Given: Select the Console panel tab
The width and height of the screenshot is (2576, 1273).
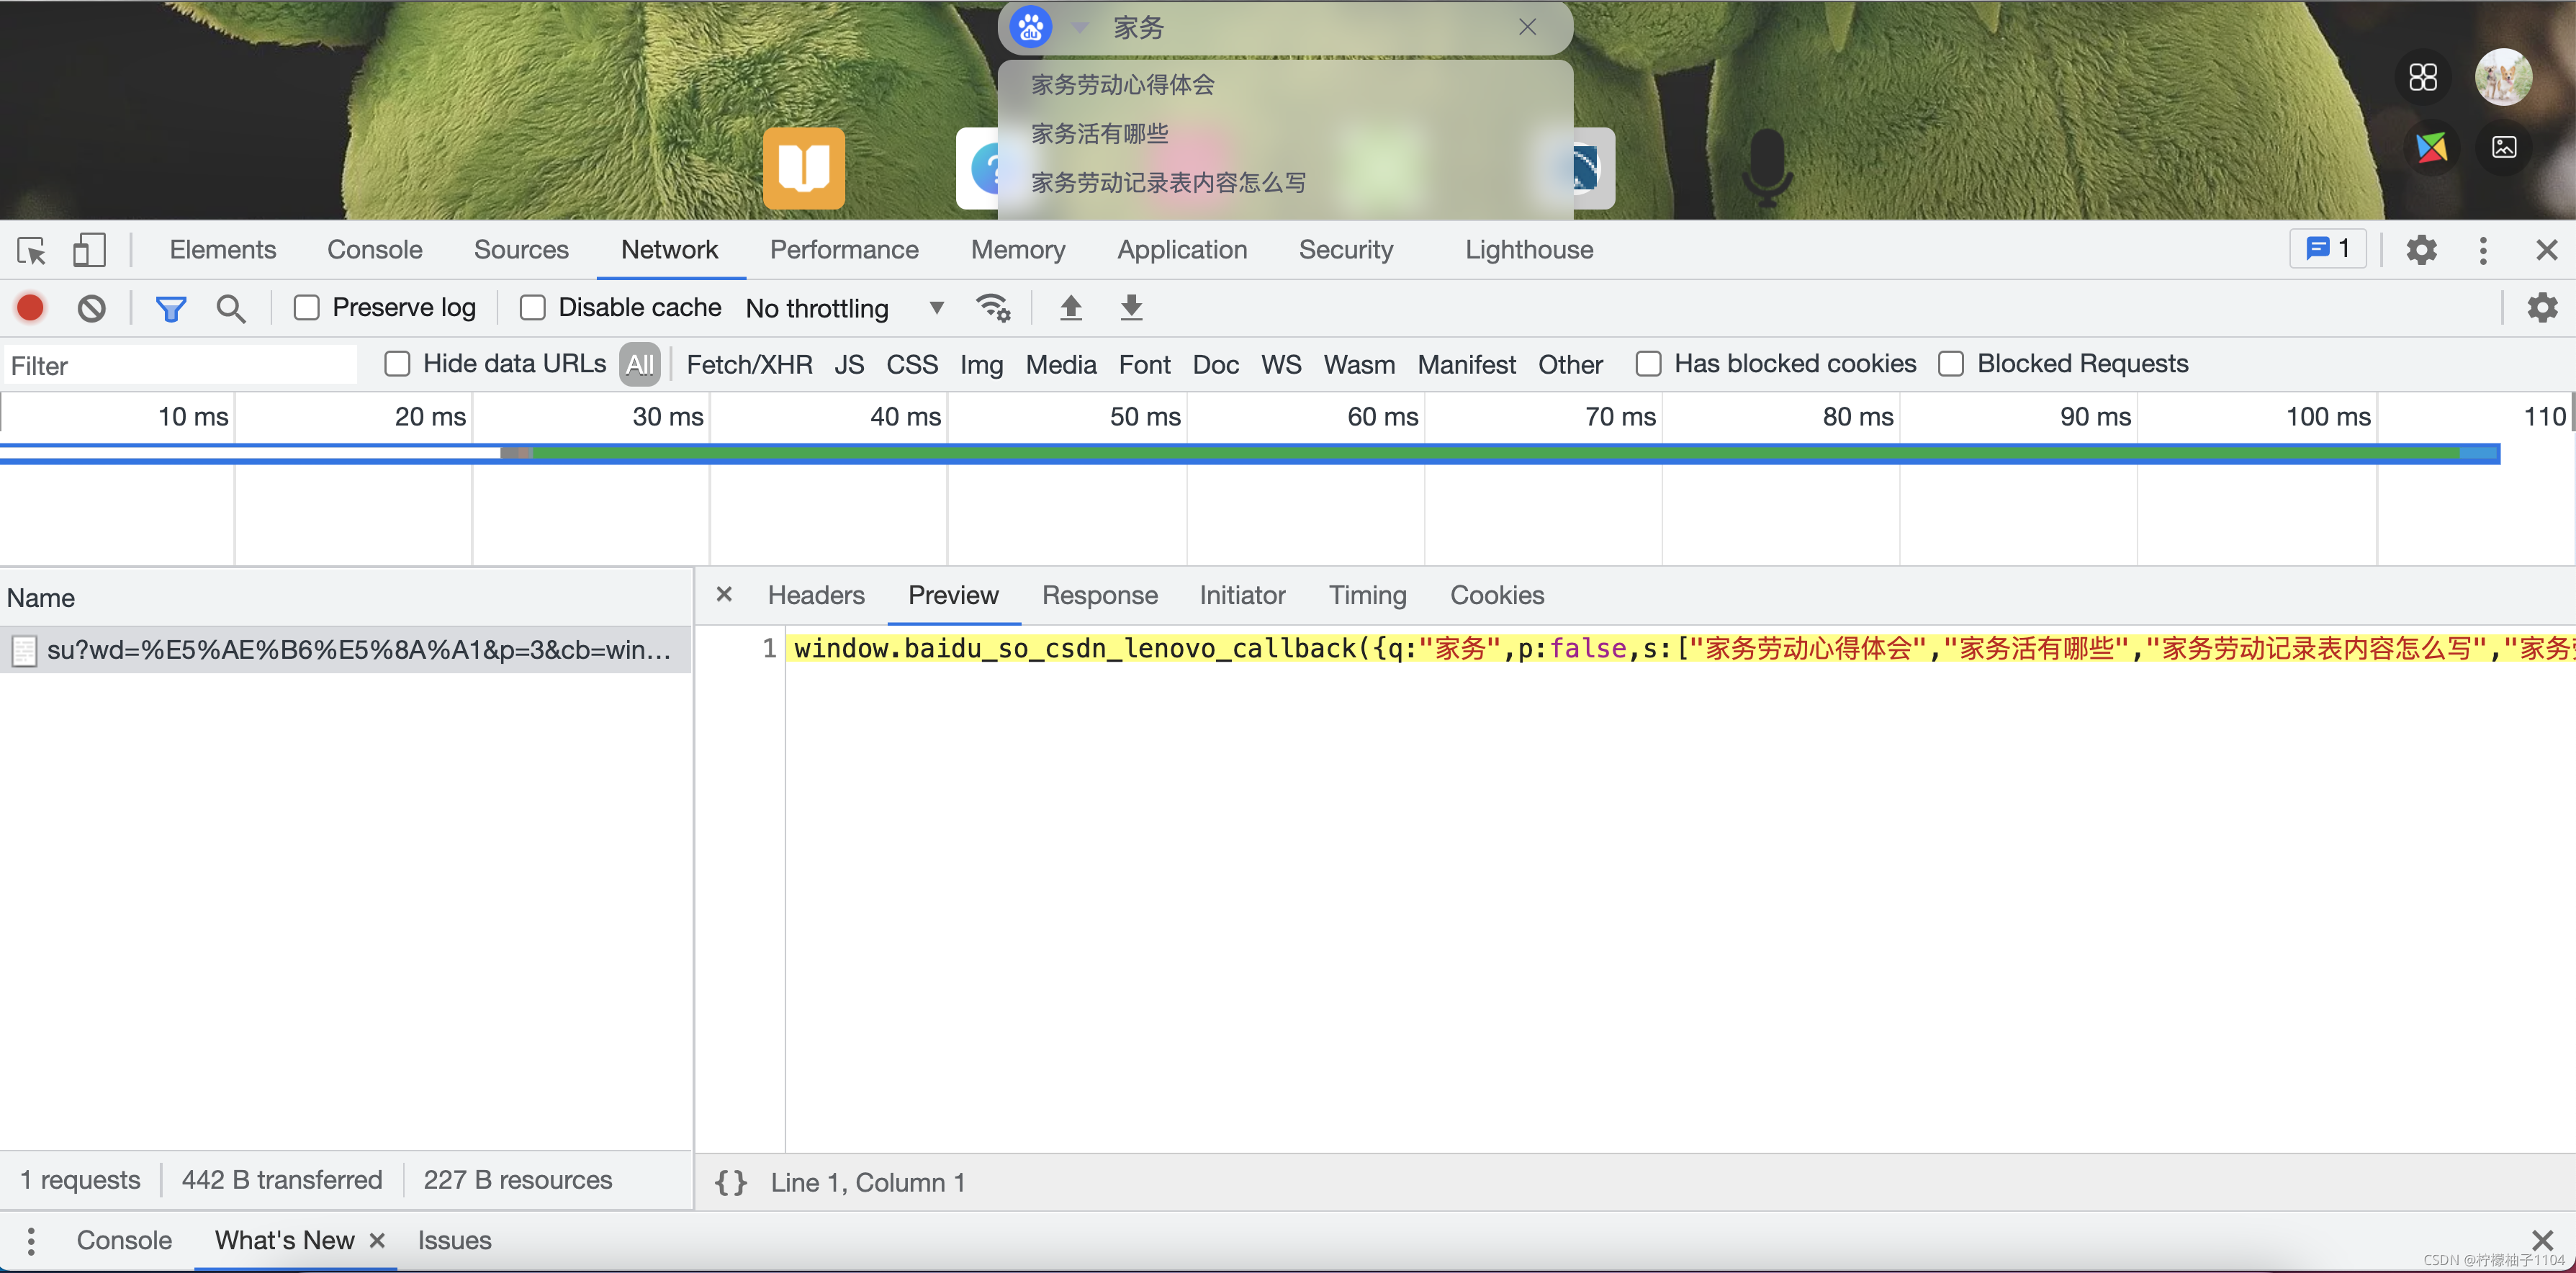Looking at the screenshot, I should tap(374, 250).
